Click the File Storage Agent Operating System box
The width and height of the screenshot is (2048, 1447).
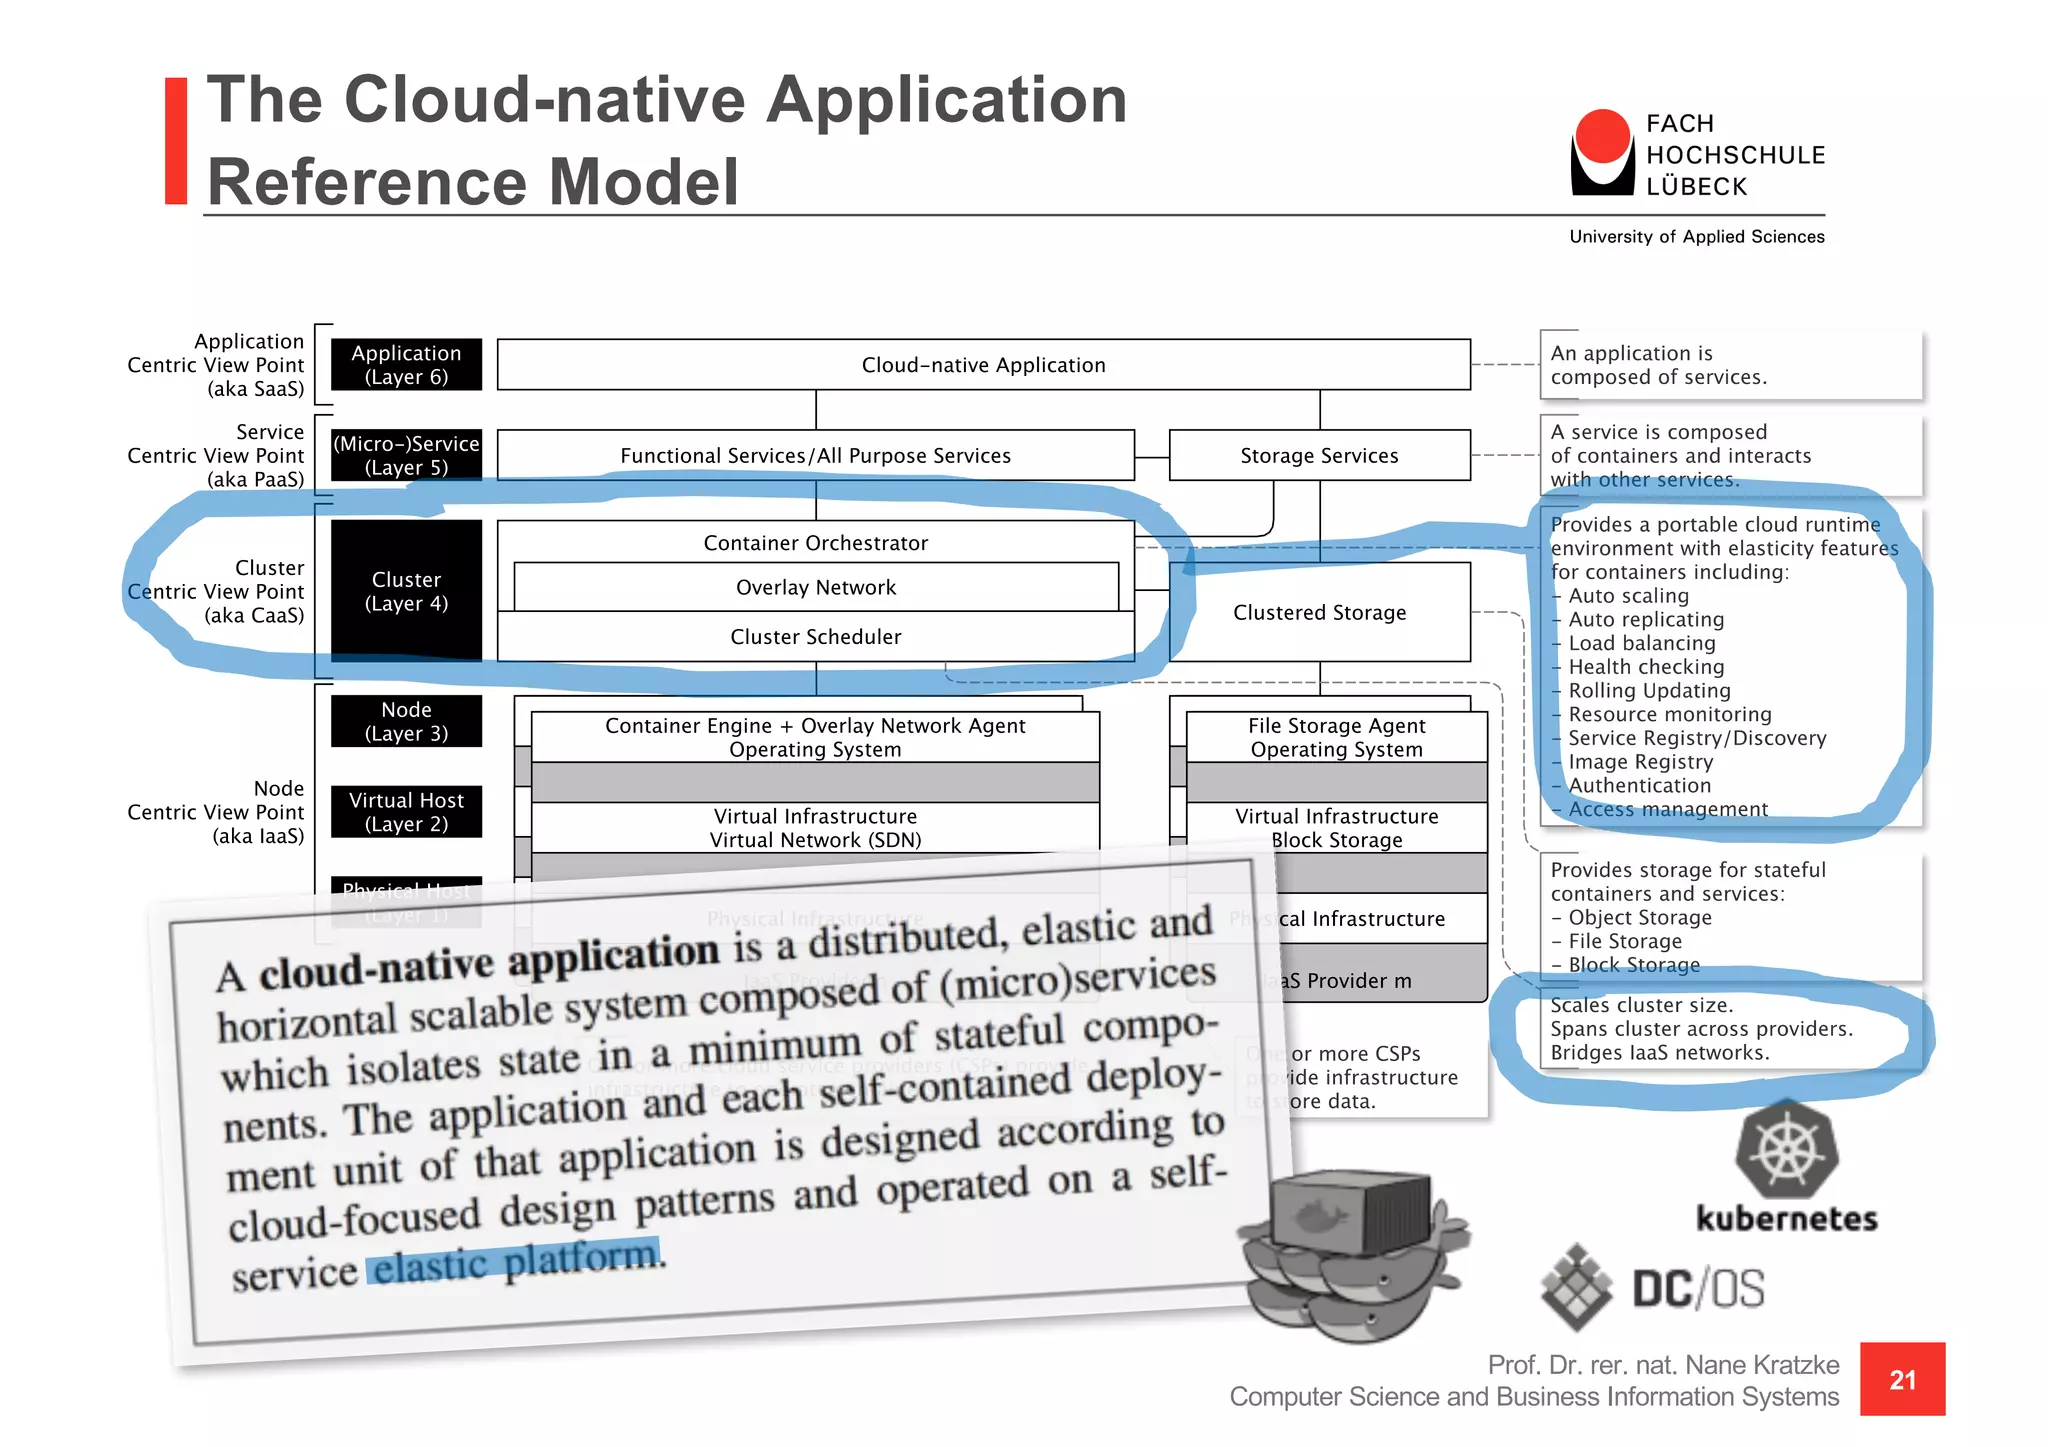click(x=1337, y=738)
